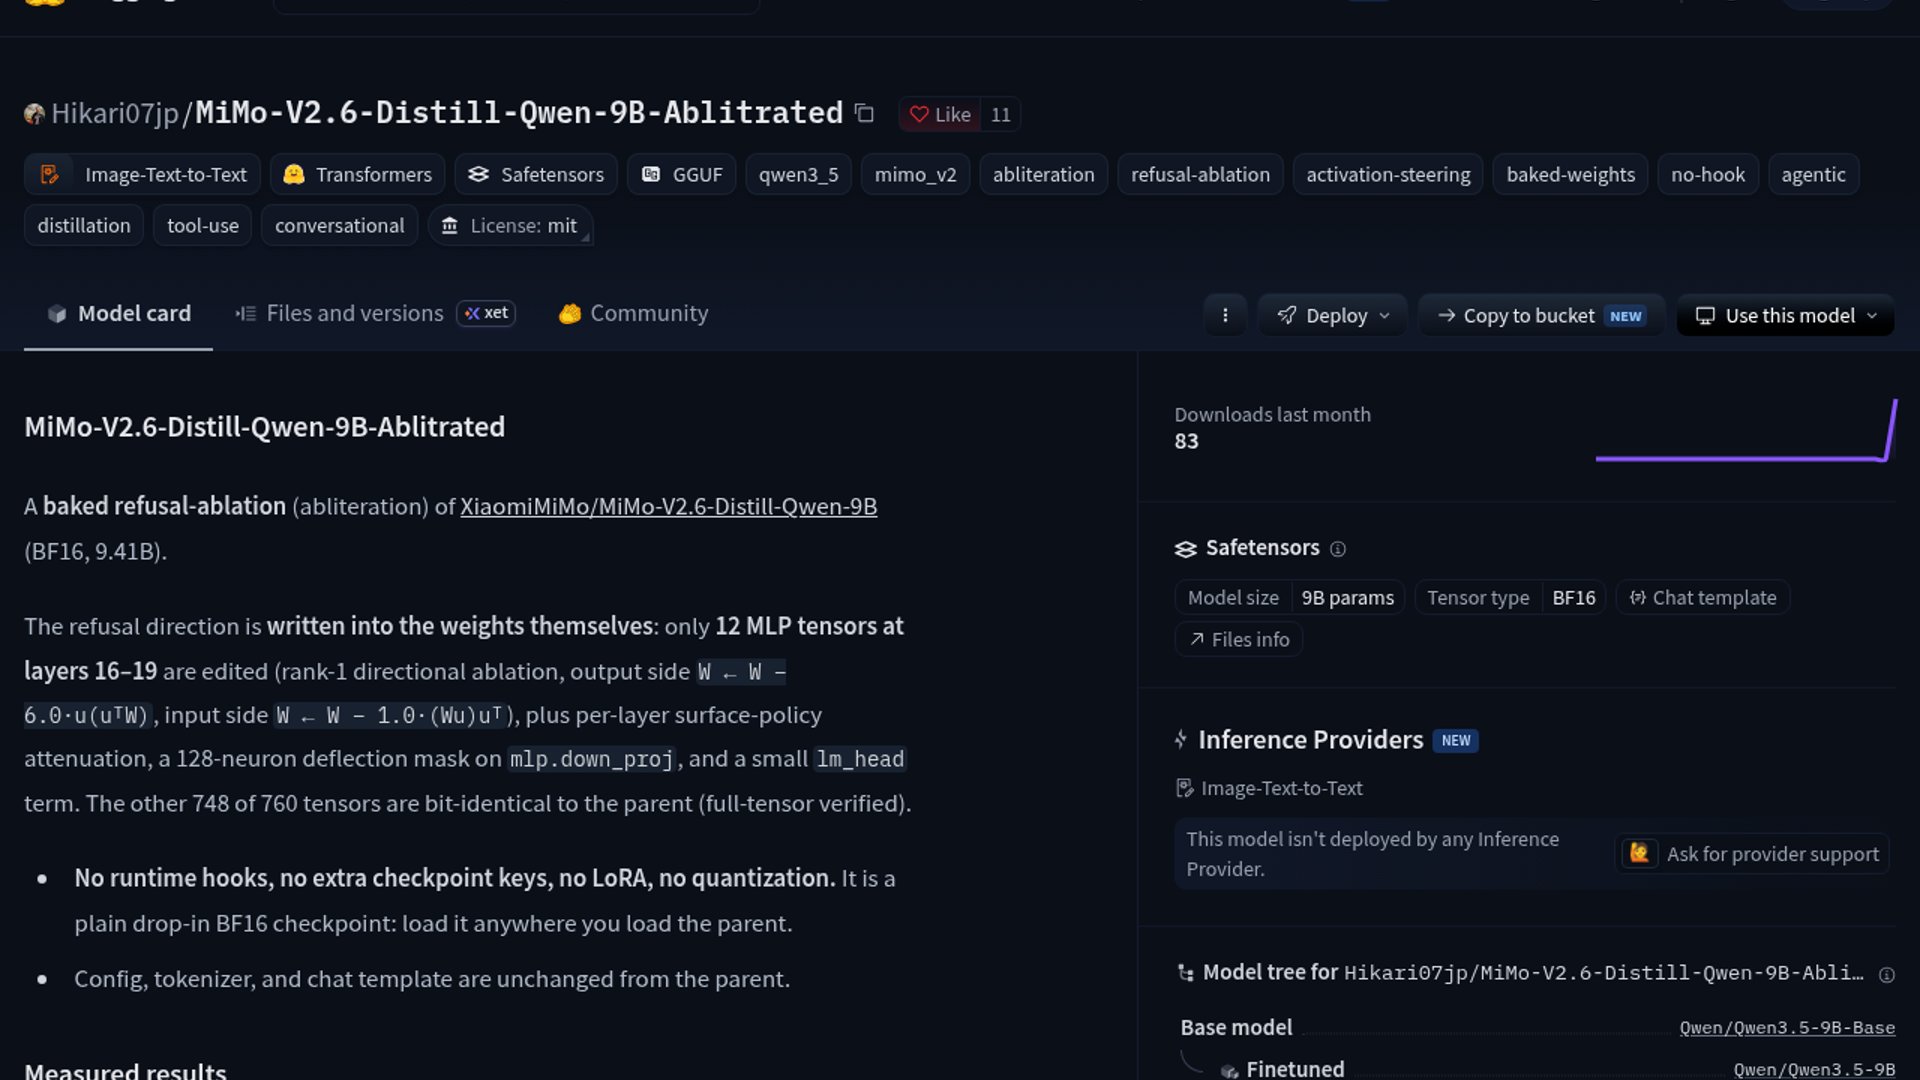Open the distillation tag

[84, 226]
